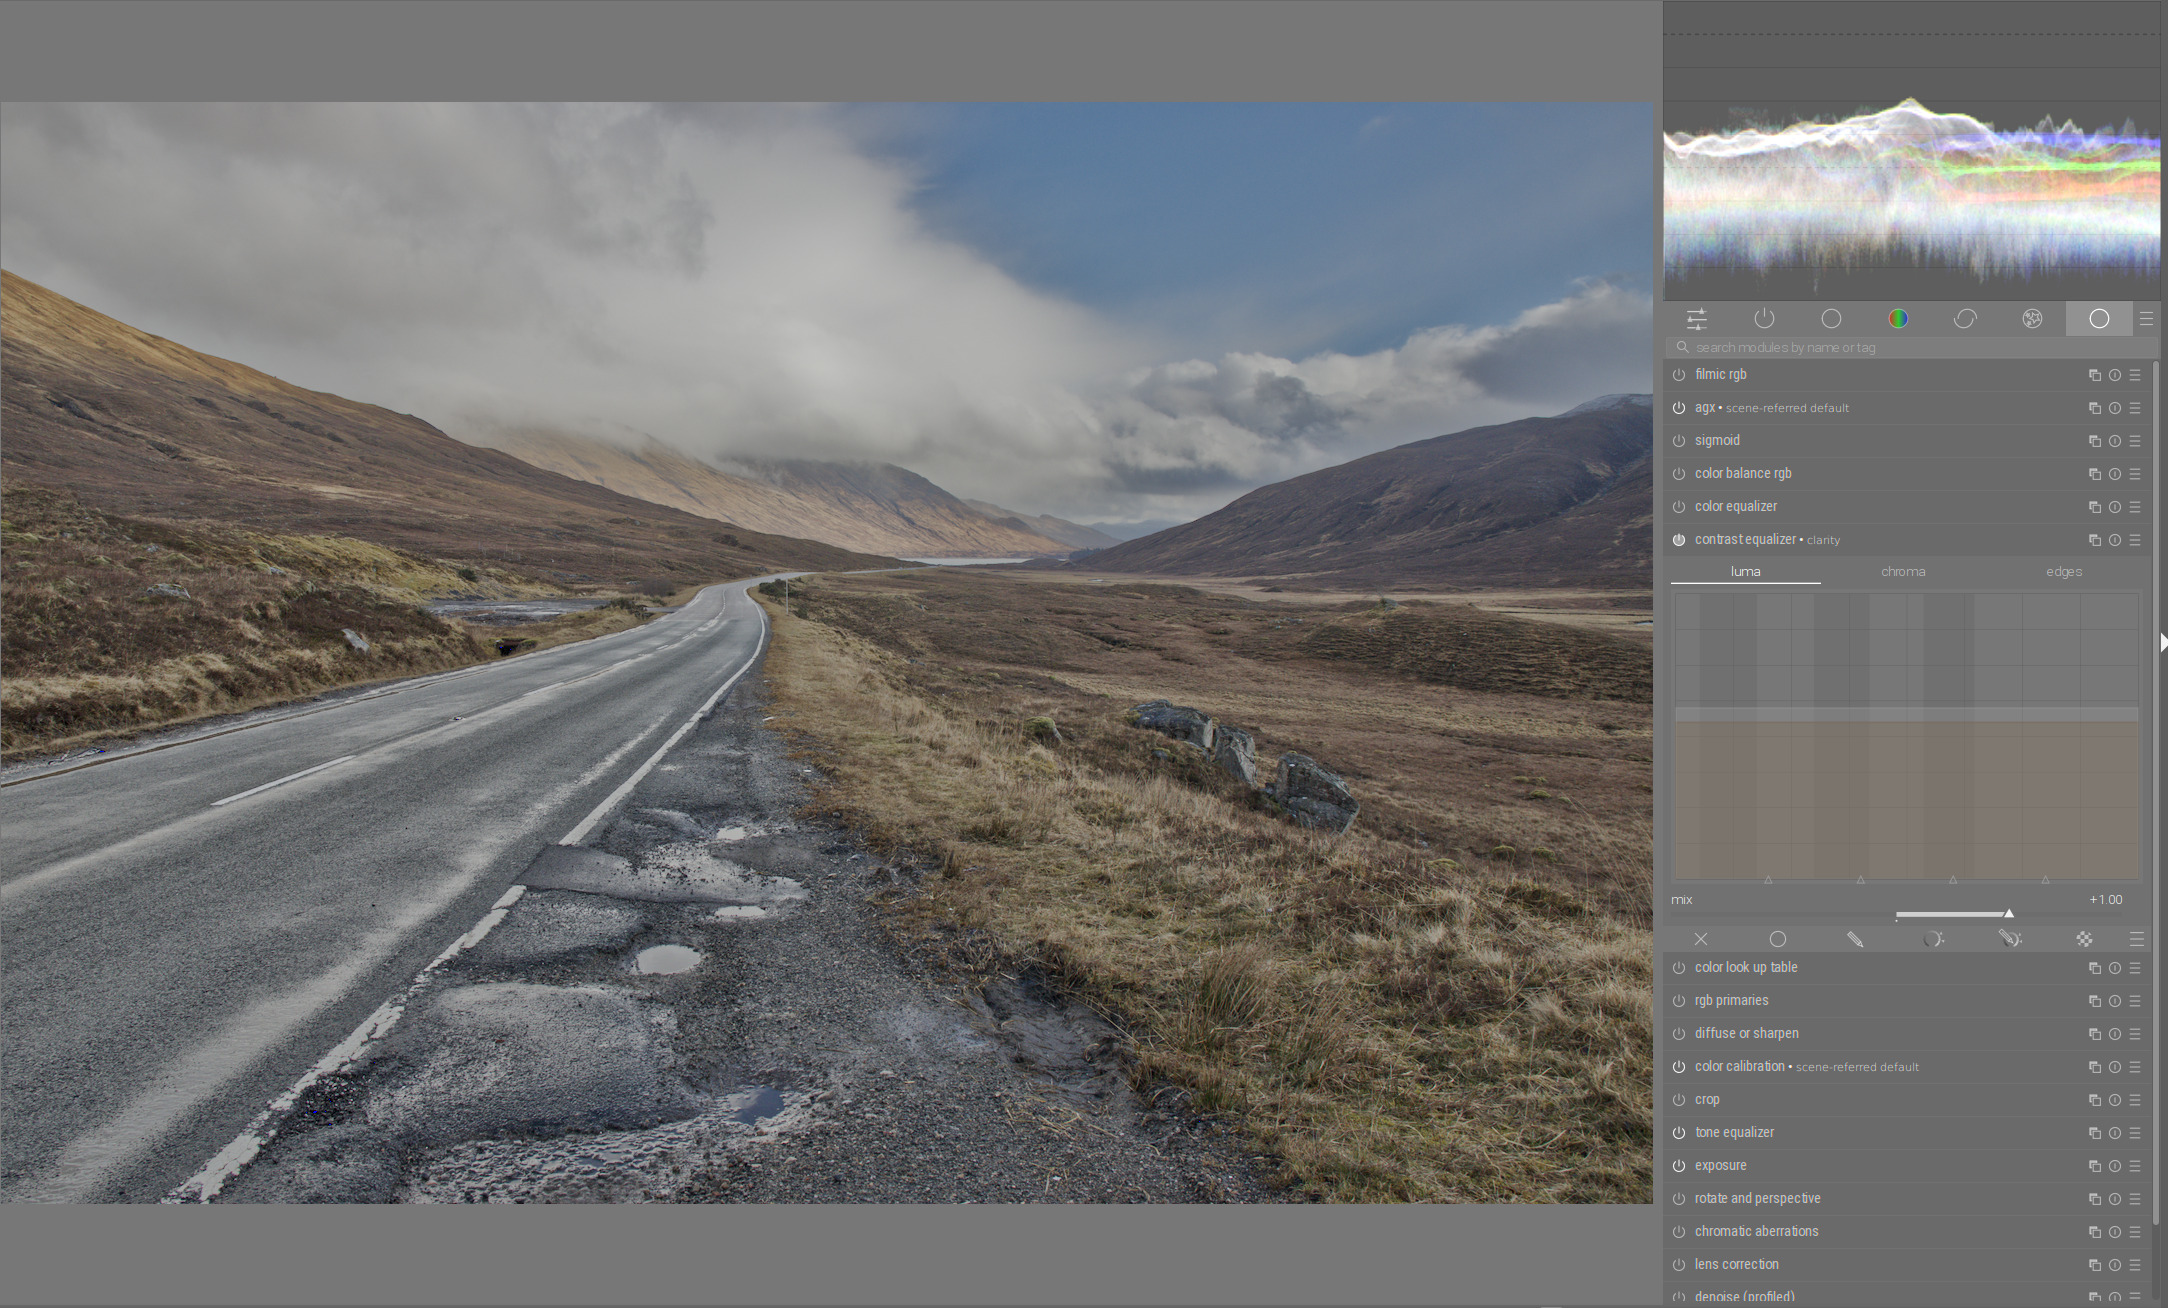Turn blending off with the X icon
Screen dimensions: 2168x1308
pyautogui.click(x=1701, y=939)
